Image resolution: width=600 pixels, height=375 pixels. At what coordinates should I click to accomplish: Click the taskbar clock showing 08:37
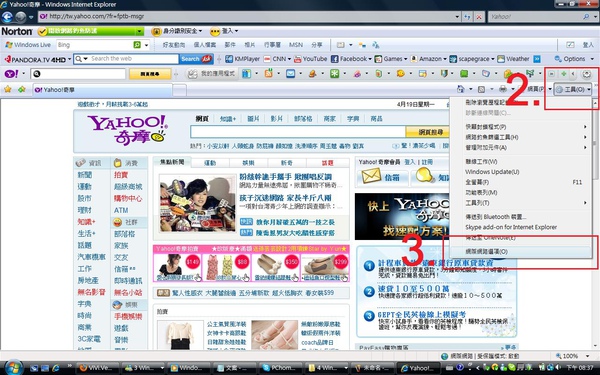579,368
